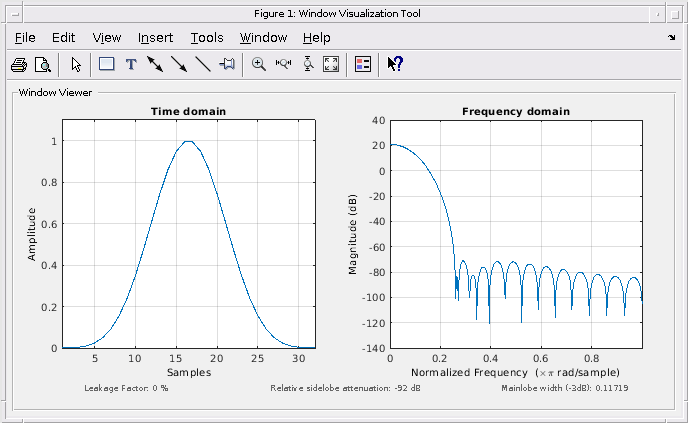
Task: Open the File menu
Action: click(25, 38)
